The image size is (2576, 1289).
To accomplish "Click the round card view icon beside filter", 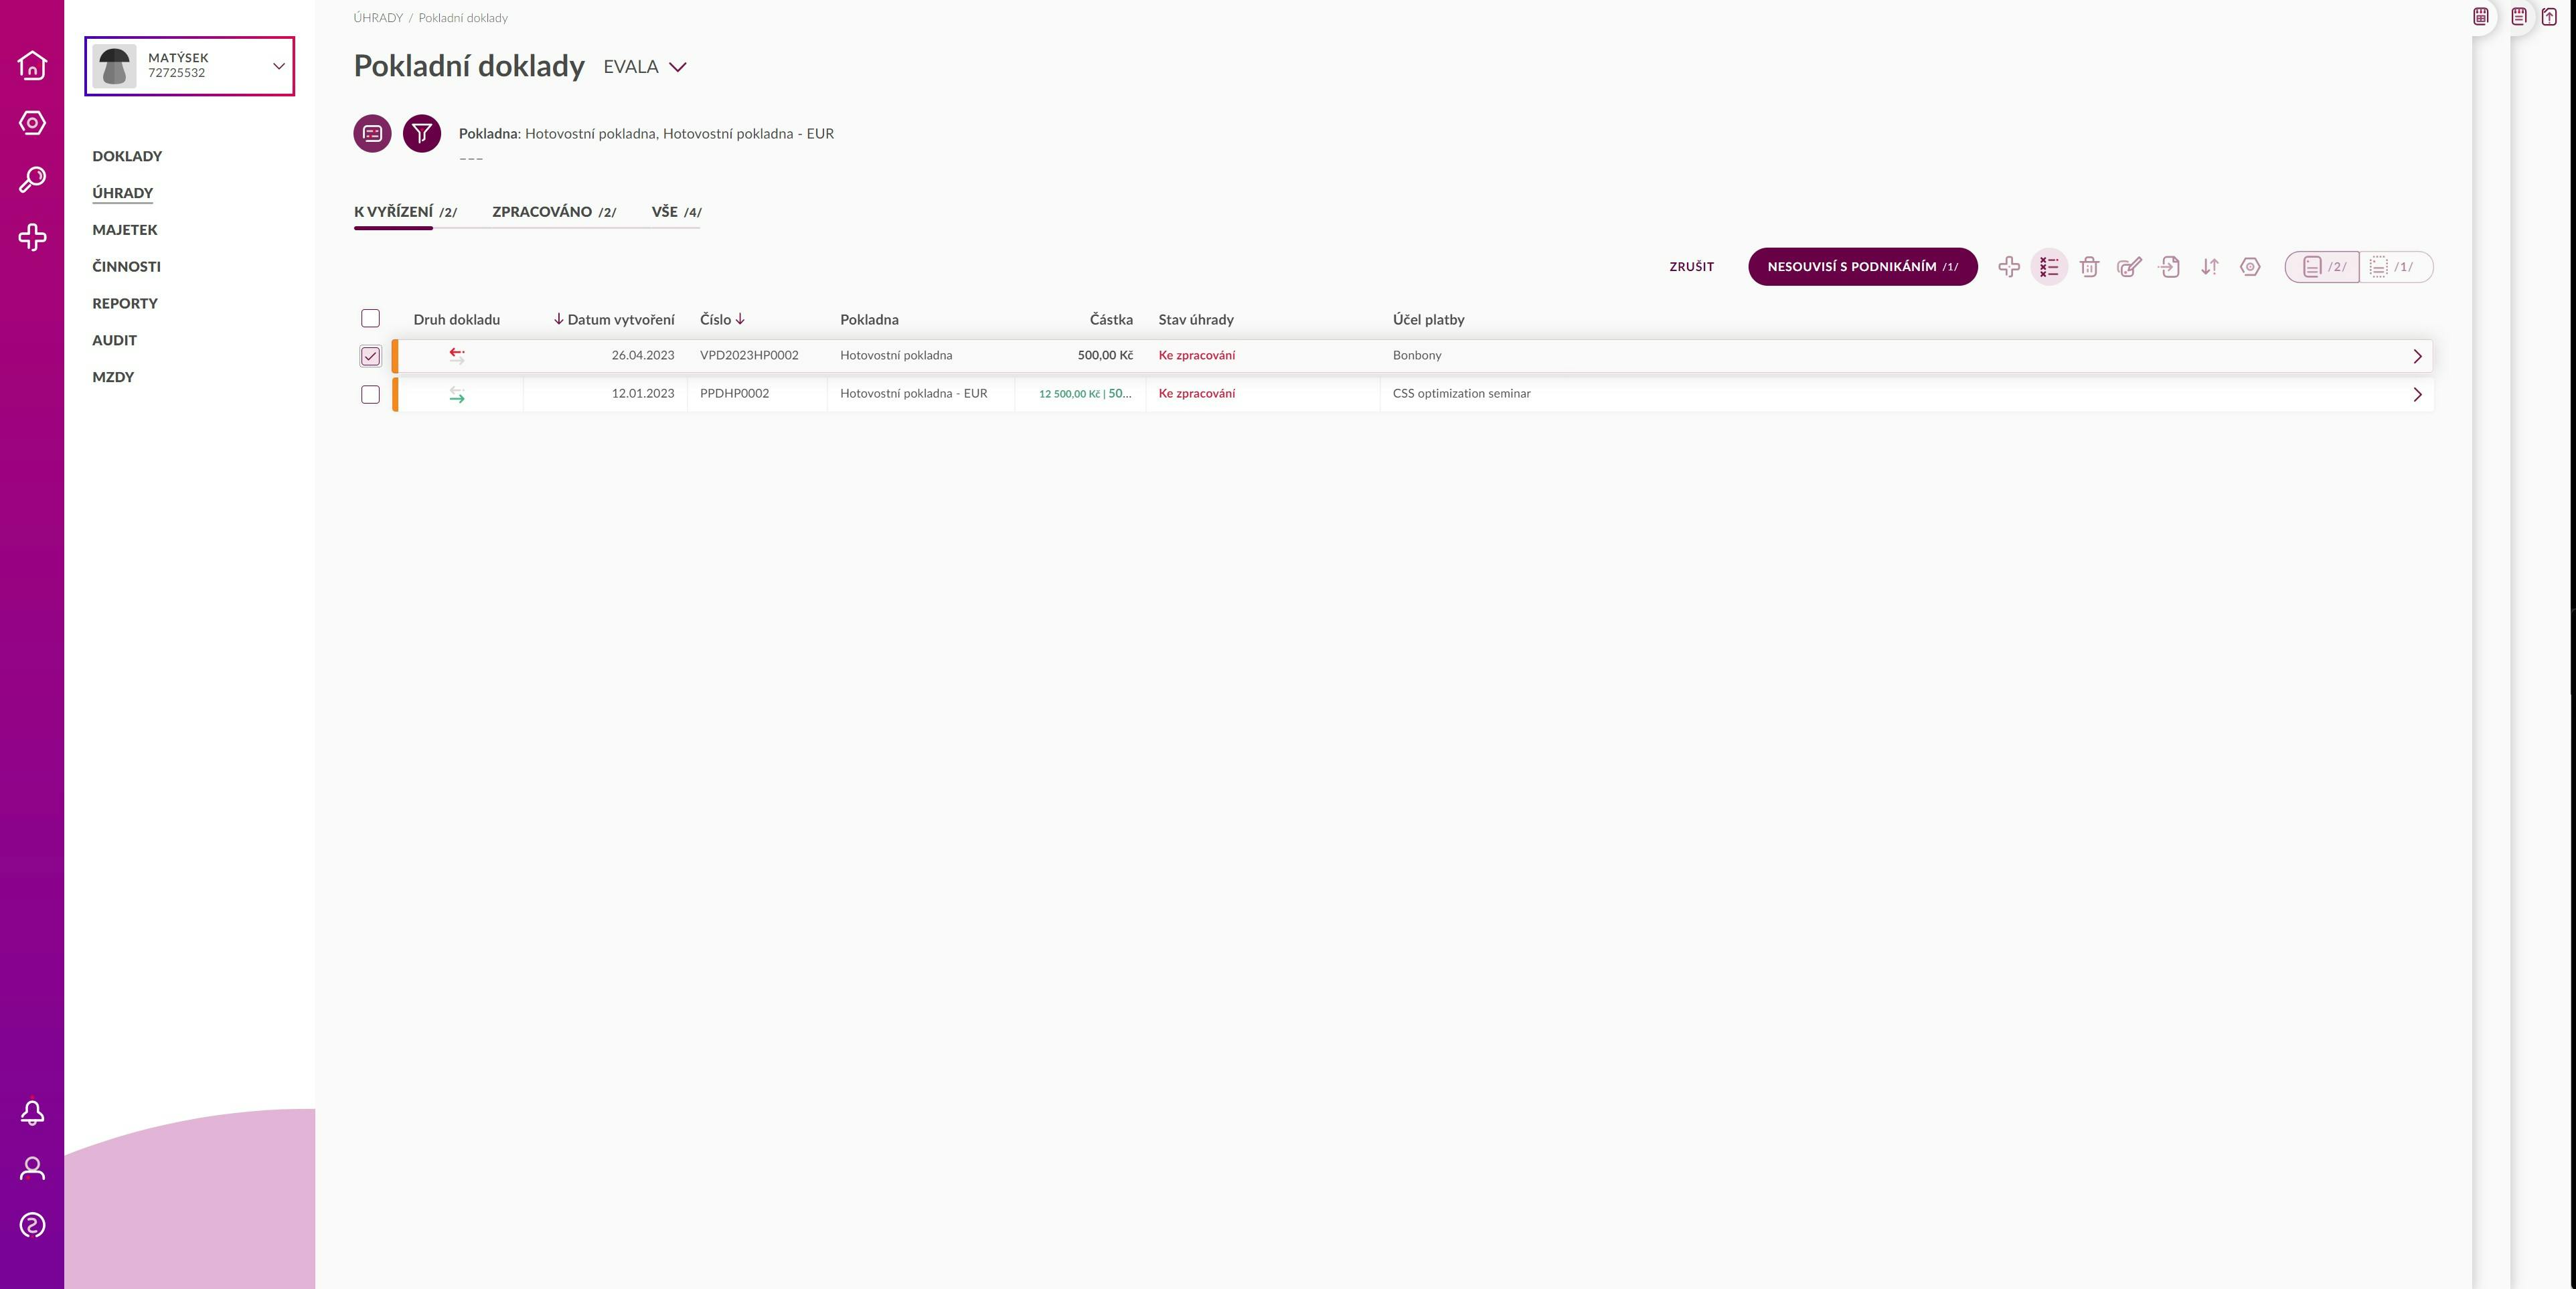I will coord(372,133).
